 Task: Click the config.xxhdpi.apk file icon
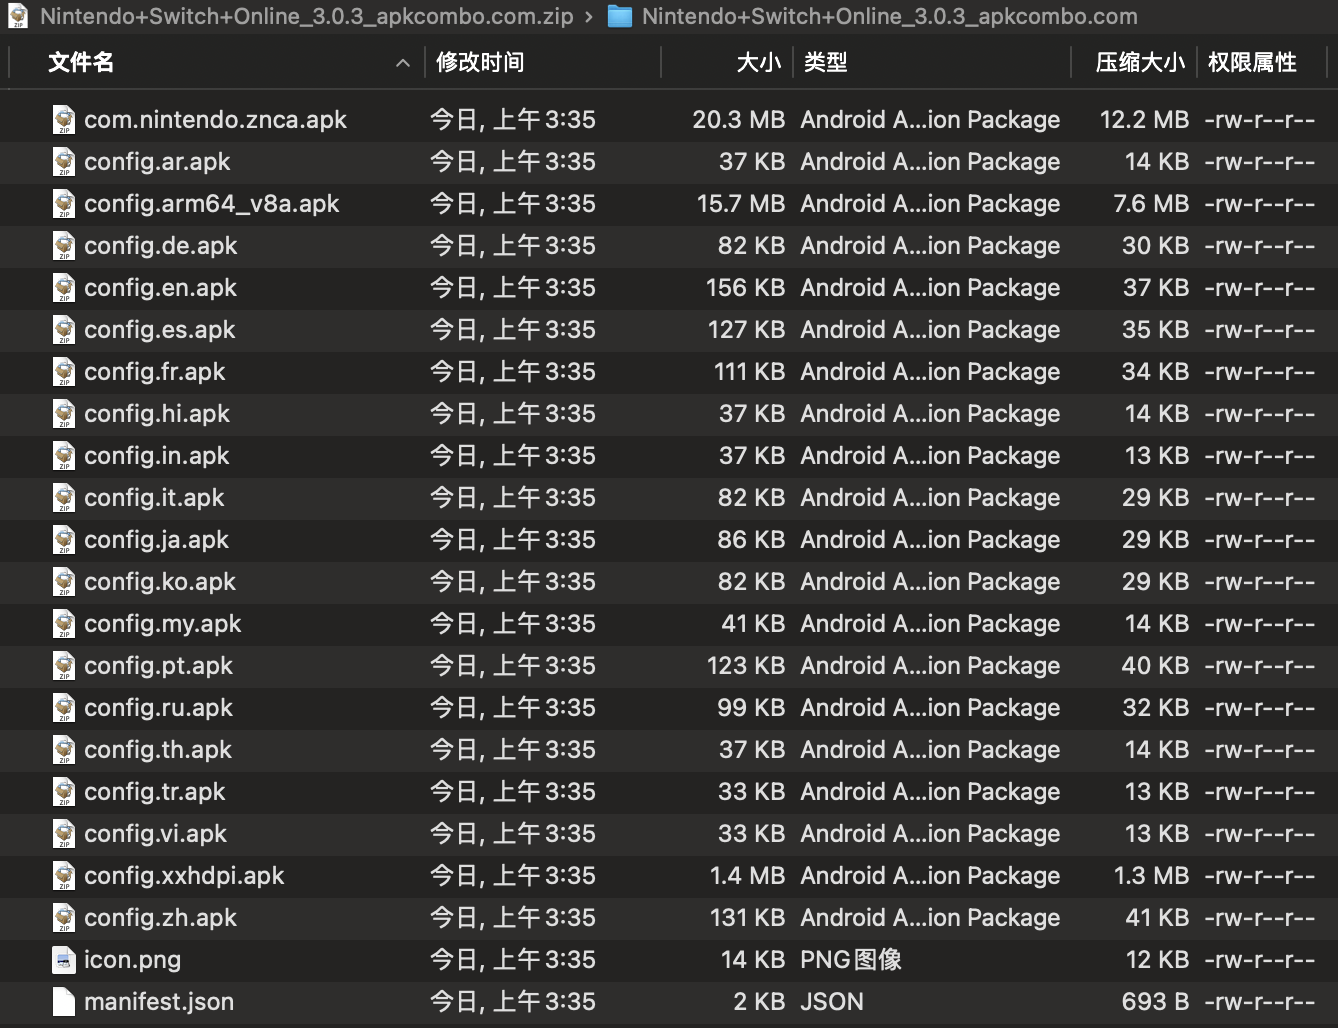pyautogui.click(x=64, y=876)
